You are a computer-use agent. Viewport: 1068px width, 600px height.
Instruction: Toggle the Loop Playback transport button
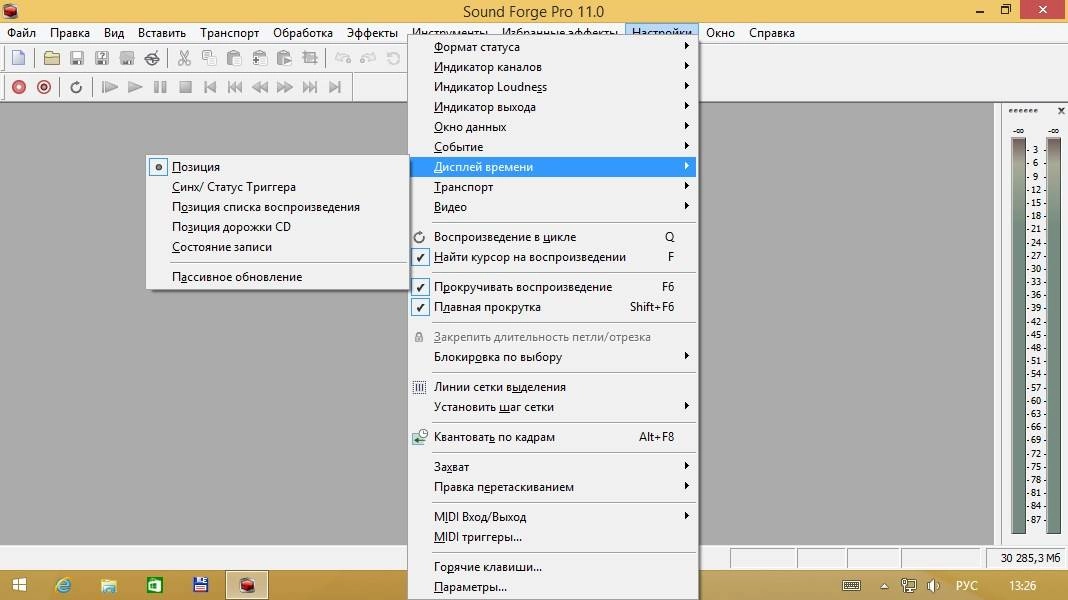(76, 87)
